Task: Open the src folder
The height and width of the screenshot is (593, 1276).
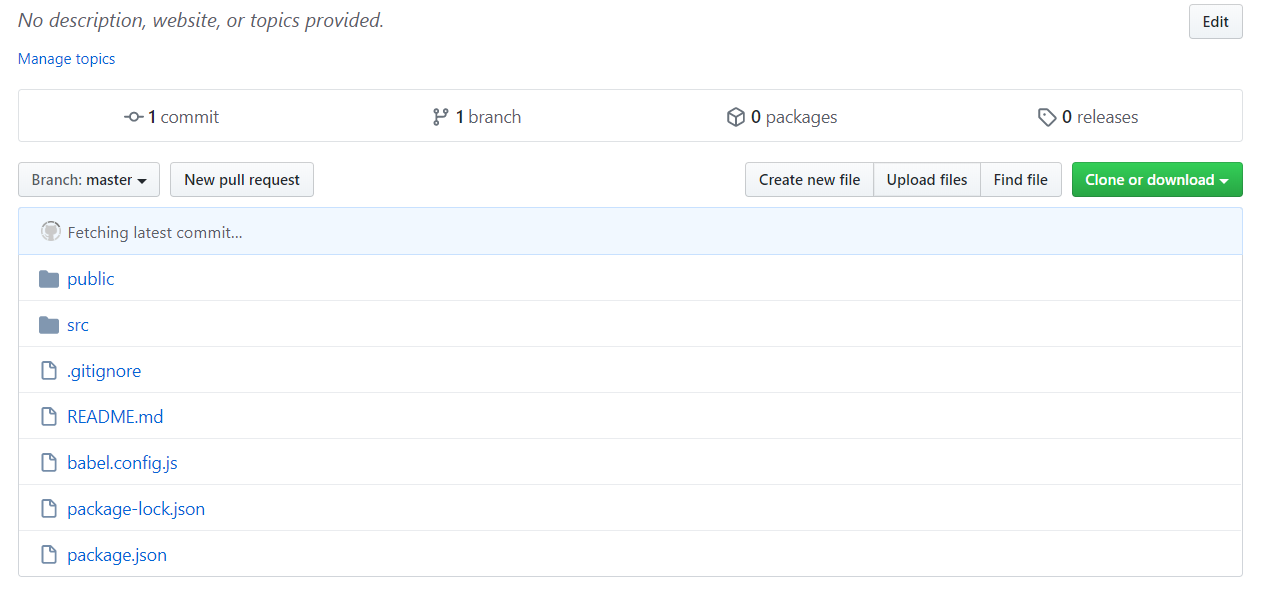Action: pos(78,325)
